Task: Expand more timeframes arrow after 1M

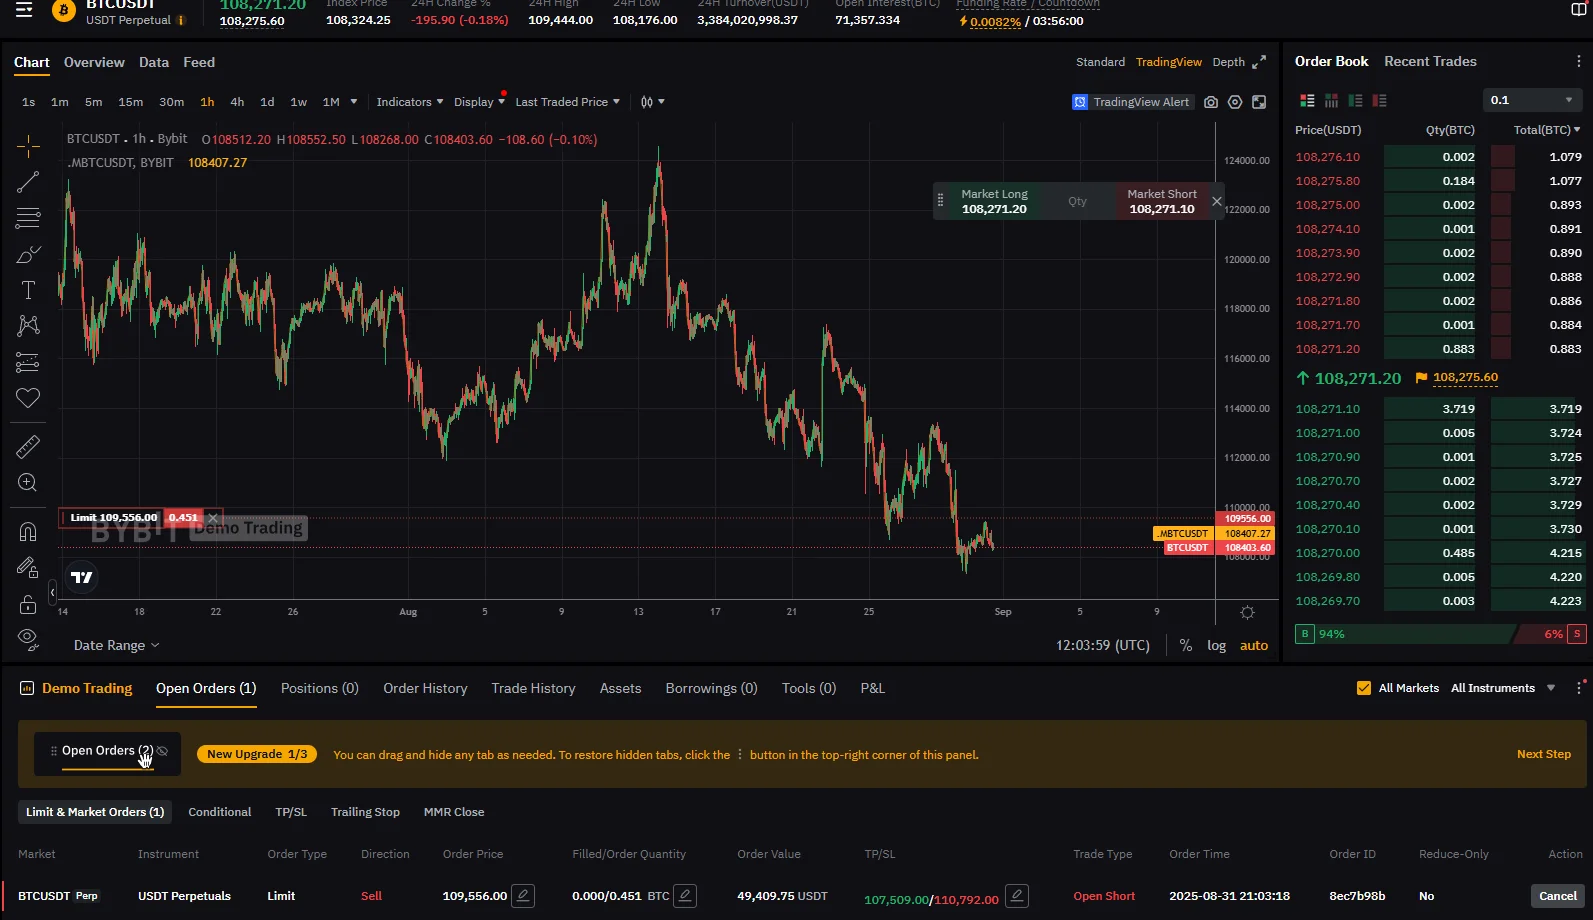Action: click(x=353, y=102)
